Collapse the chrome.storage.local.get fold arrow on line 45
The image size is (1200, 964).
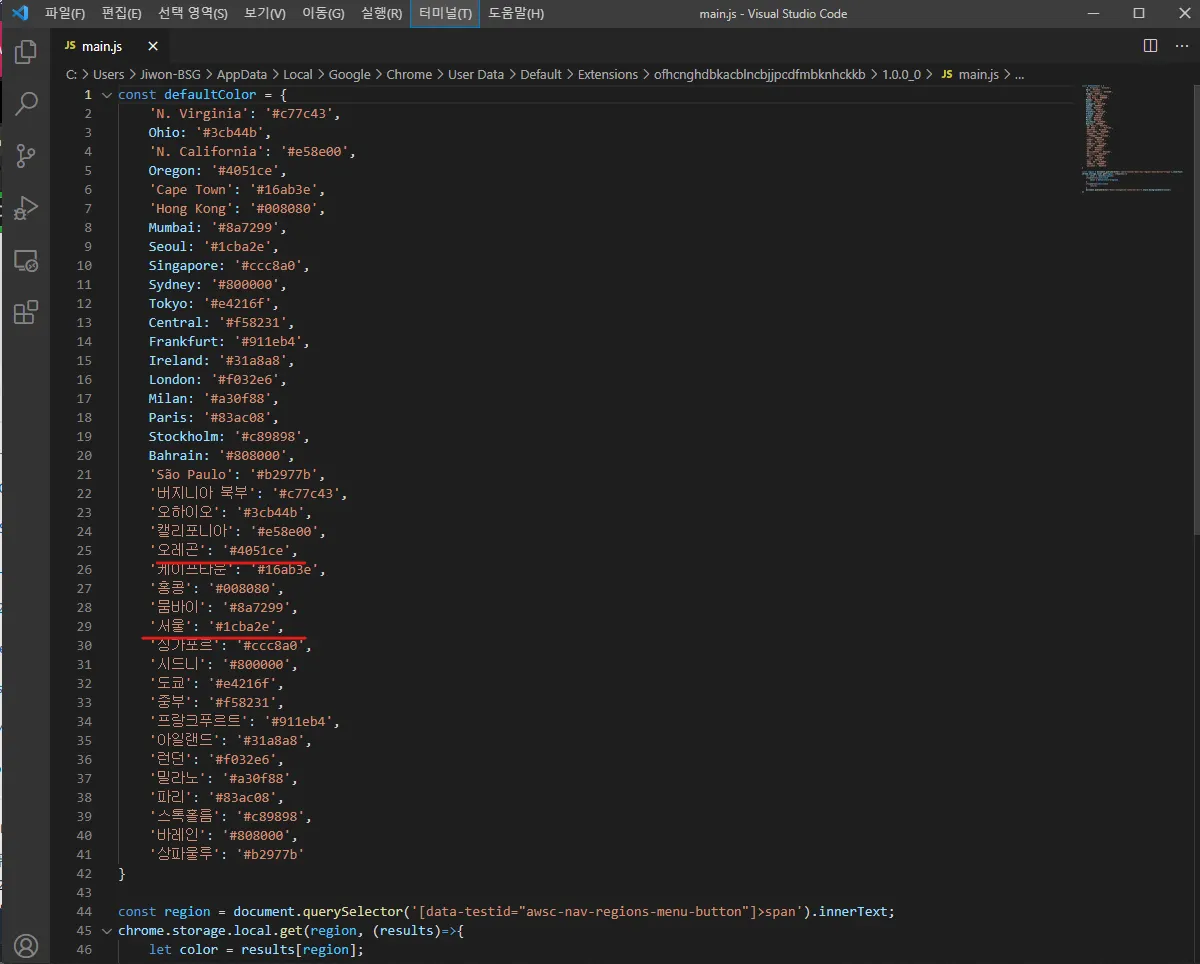[x=107, y=931]
